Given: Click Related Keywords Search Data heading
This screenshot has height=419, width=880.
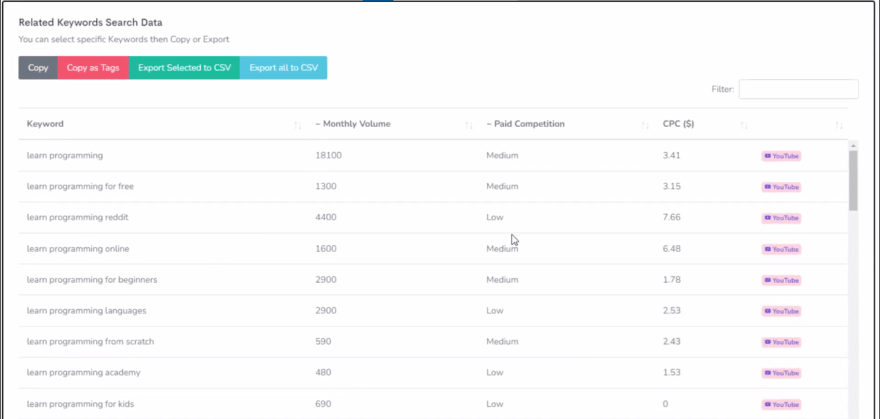Looking at the screenshot, I should [x=90, y=22].
